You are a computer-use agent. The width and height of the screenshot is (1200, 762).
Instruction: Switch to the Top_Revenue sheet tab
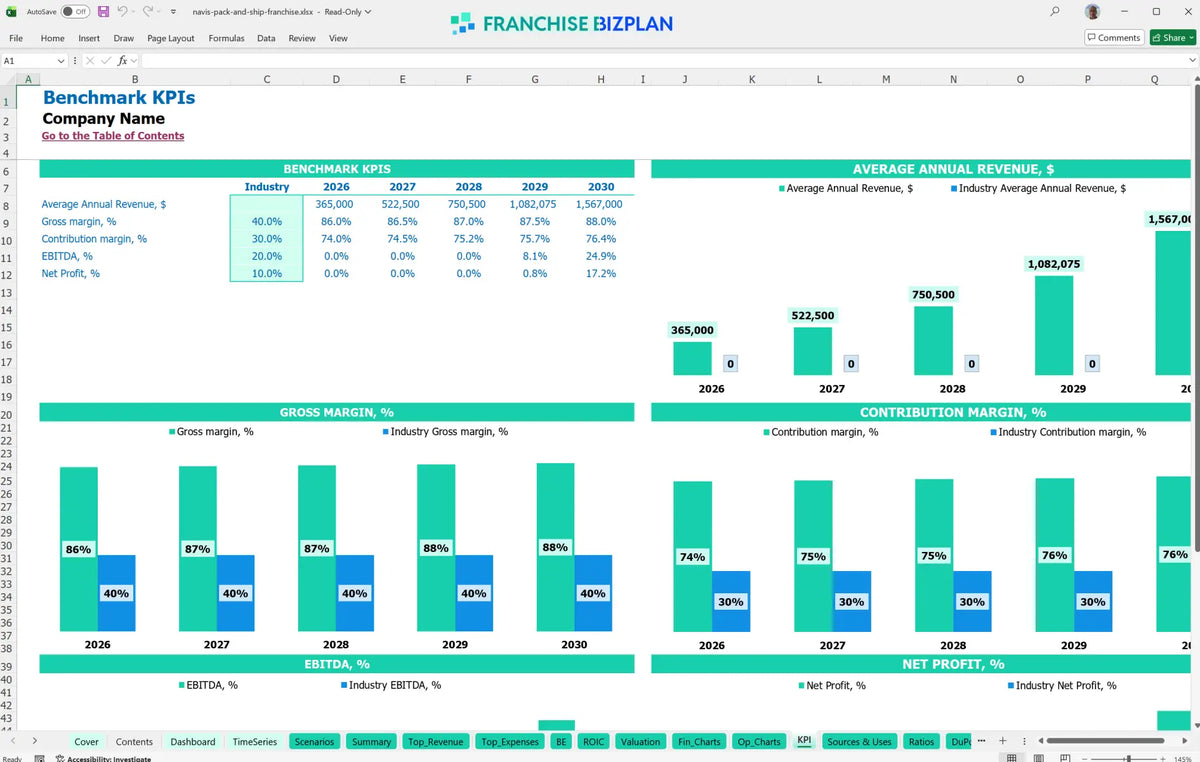(435, 742)
